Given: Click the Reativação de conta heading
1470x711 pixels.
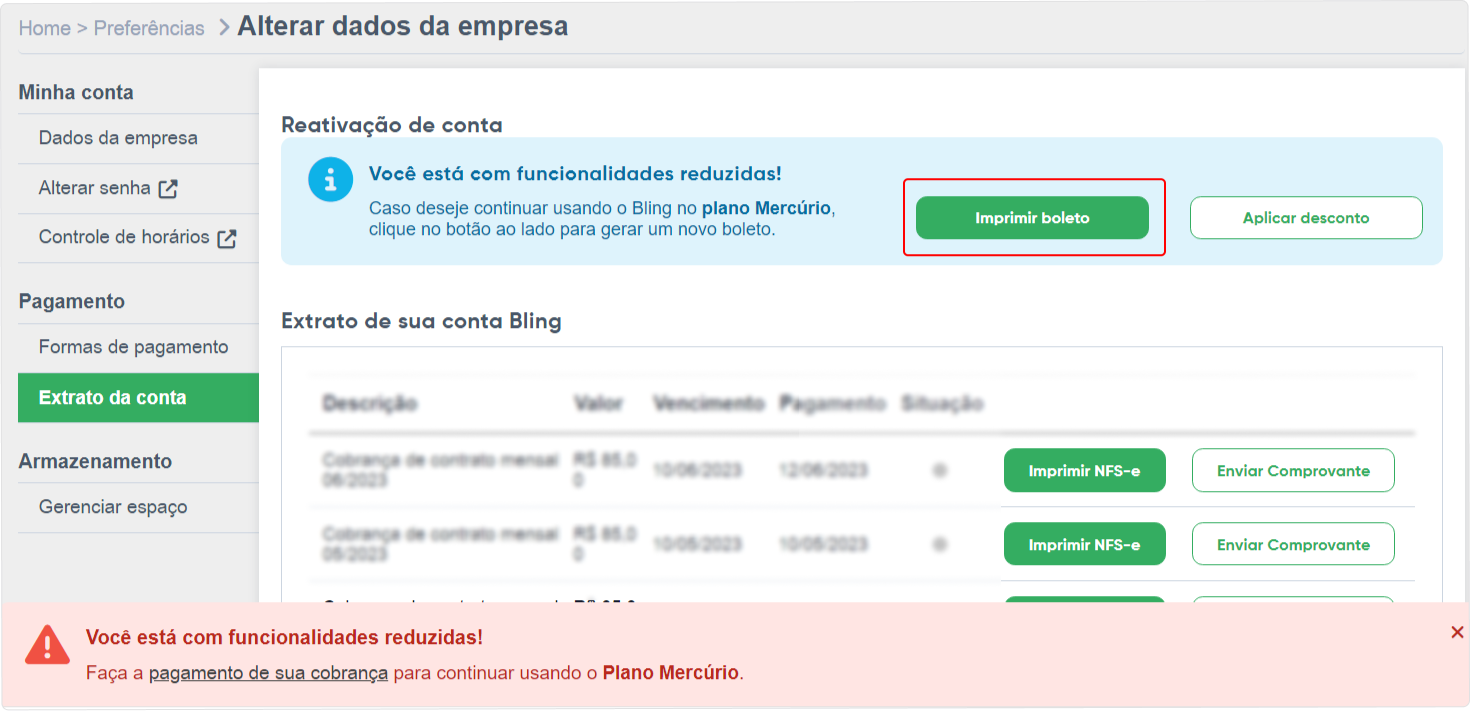Looking at the screenshot, I should 392,125.
